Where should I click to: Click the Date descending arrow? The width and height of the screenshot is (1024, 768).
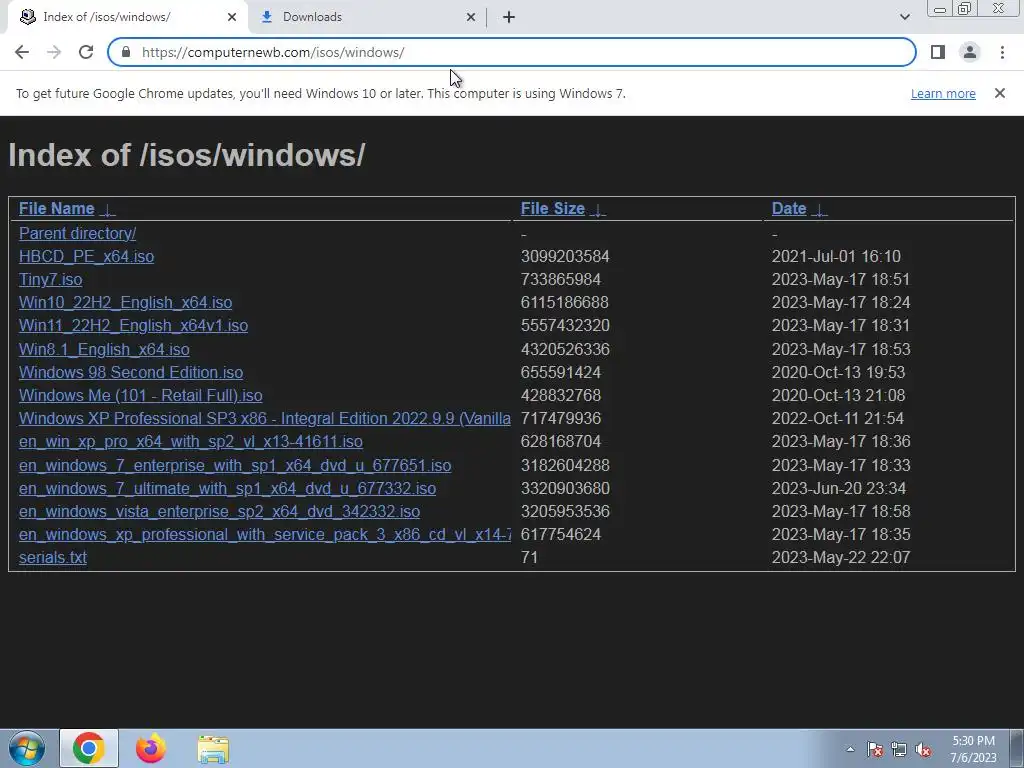(x=819, y=210)
